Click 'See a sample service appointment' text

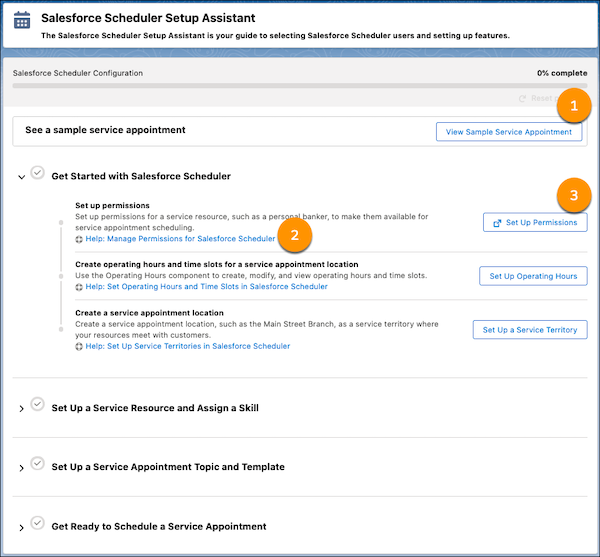pos(105,130)
